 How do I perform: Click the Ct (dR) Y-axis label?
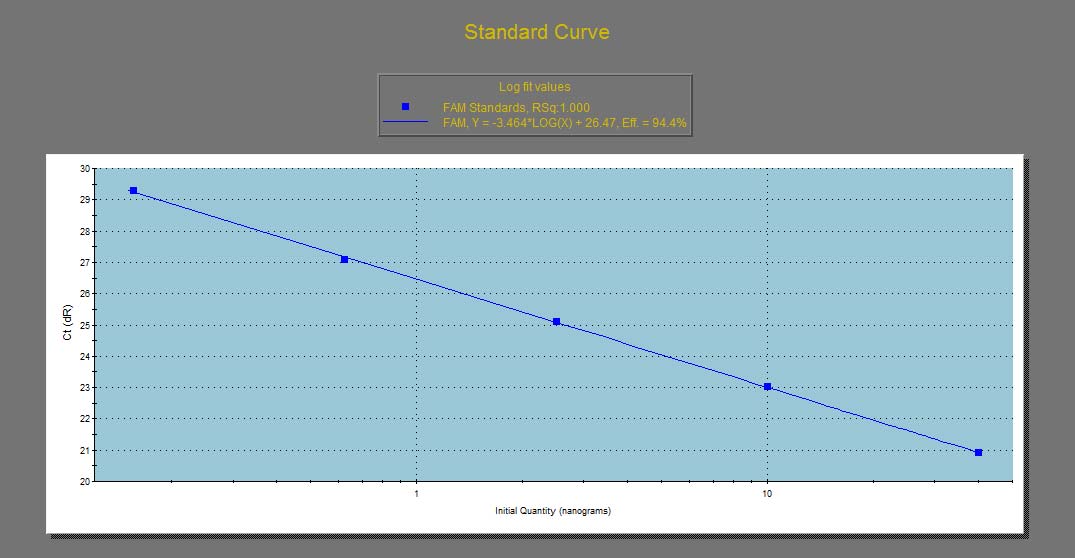(x=68, y=325)
